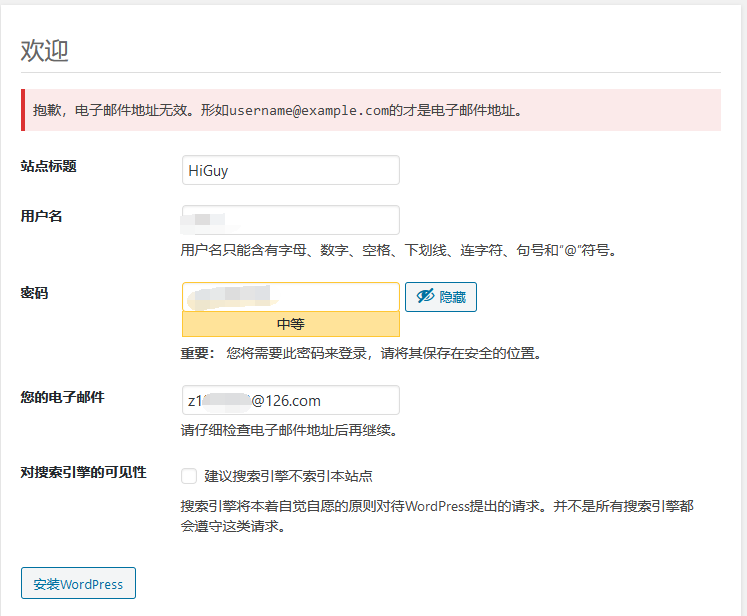Click the username rules hint beginning 用户名只能含有字母
This screenshot has width=747, height=616.
pyautogui.click(x=399, y=250)
